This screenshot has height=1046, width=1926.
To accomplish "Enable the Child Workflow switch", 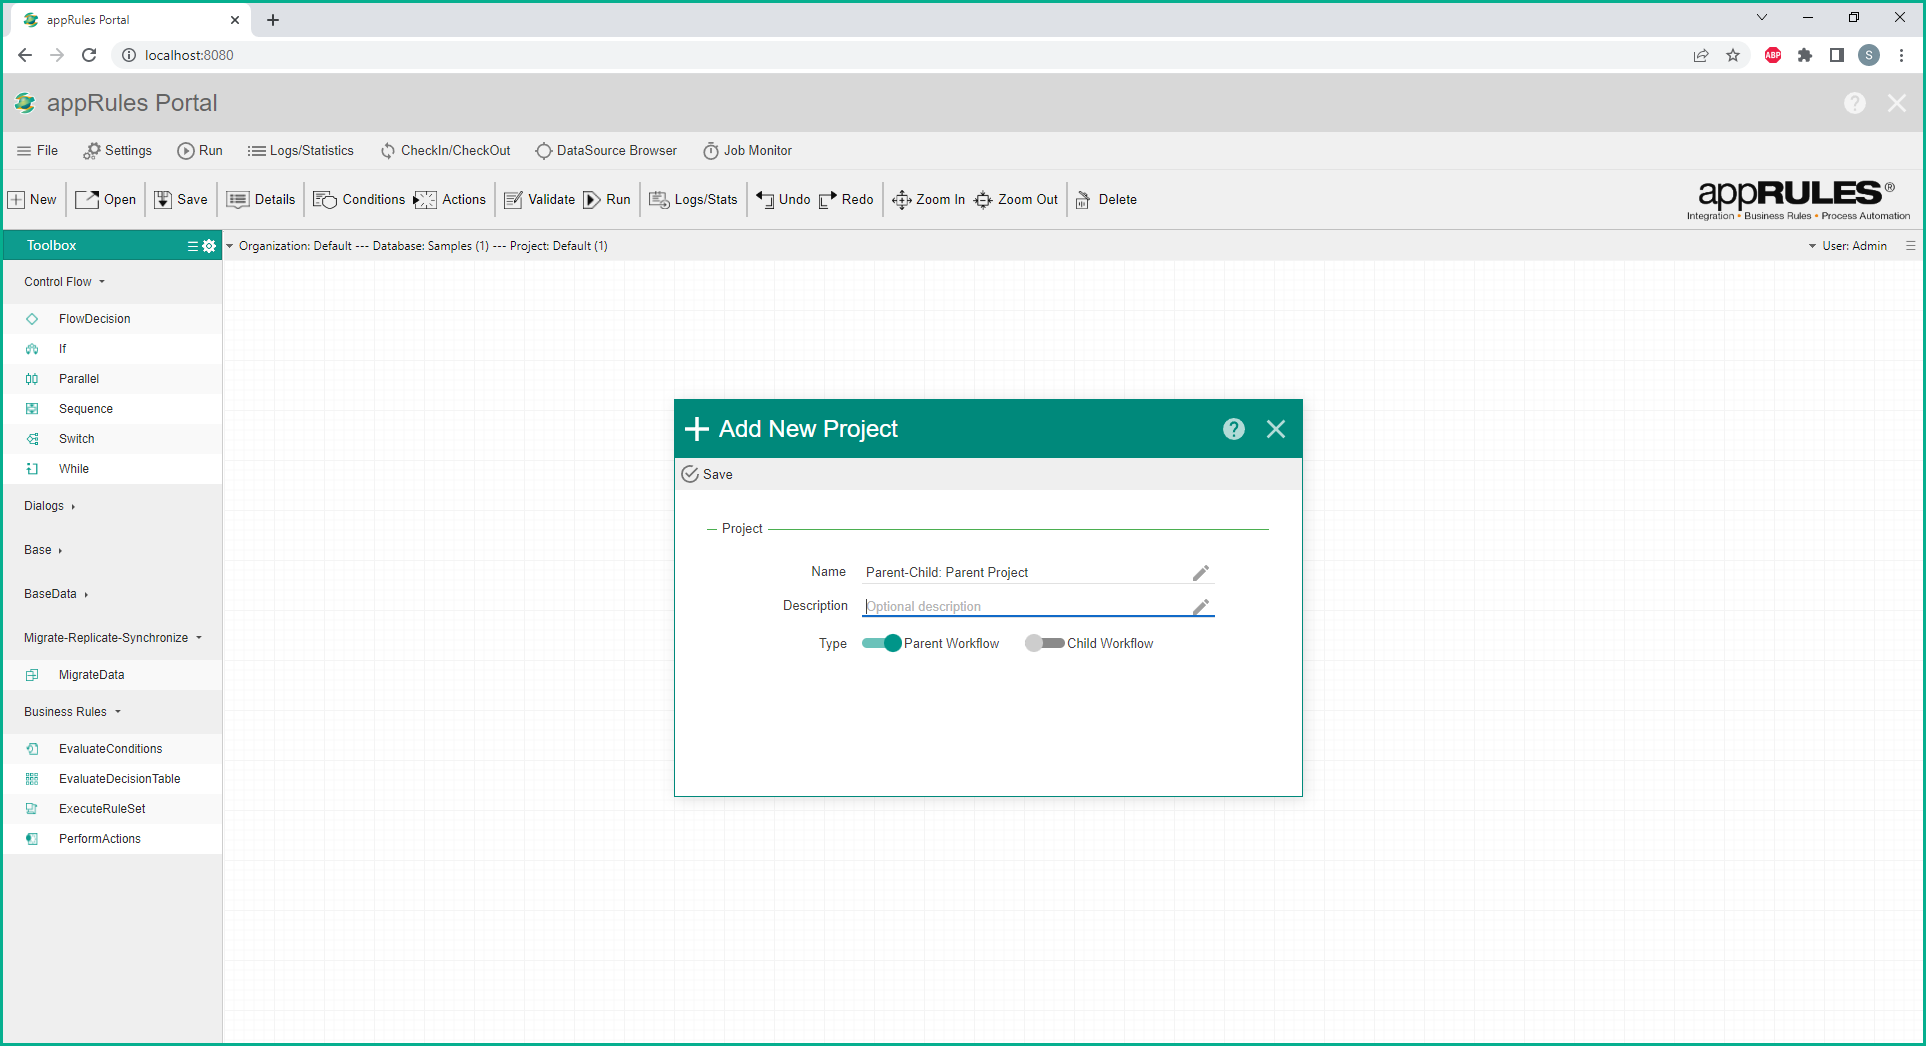I will click(1044, 643).
